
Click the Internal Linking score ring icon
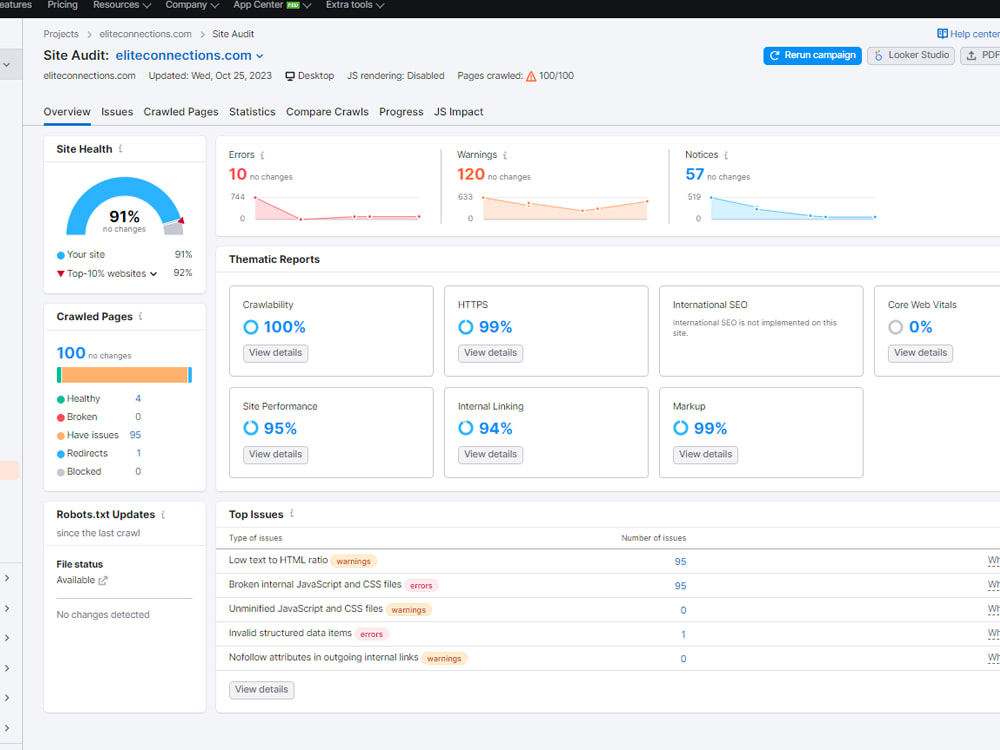pos(466,428)
